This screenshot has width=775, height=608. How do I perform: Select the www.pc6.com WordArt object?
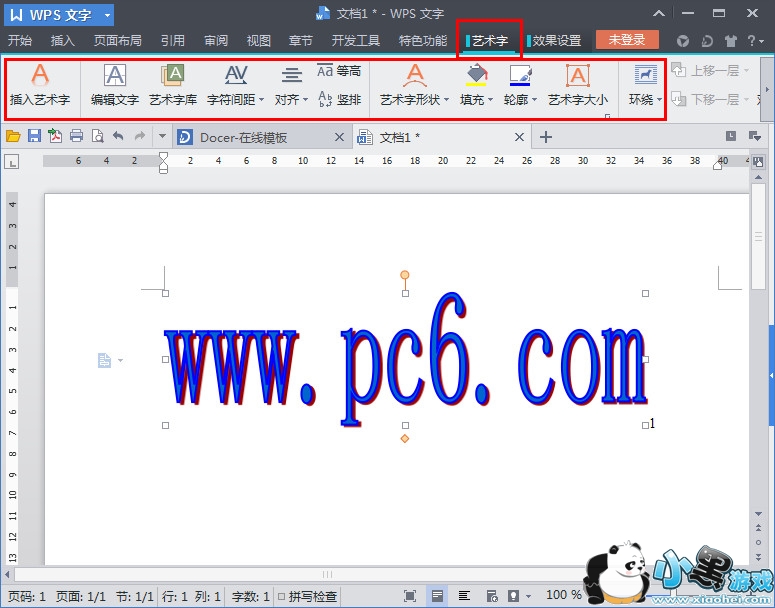click(405, 359)
